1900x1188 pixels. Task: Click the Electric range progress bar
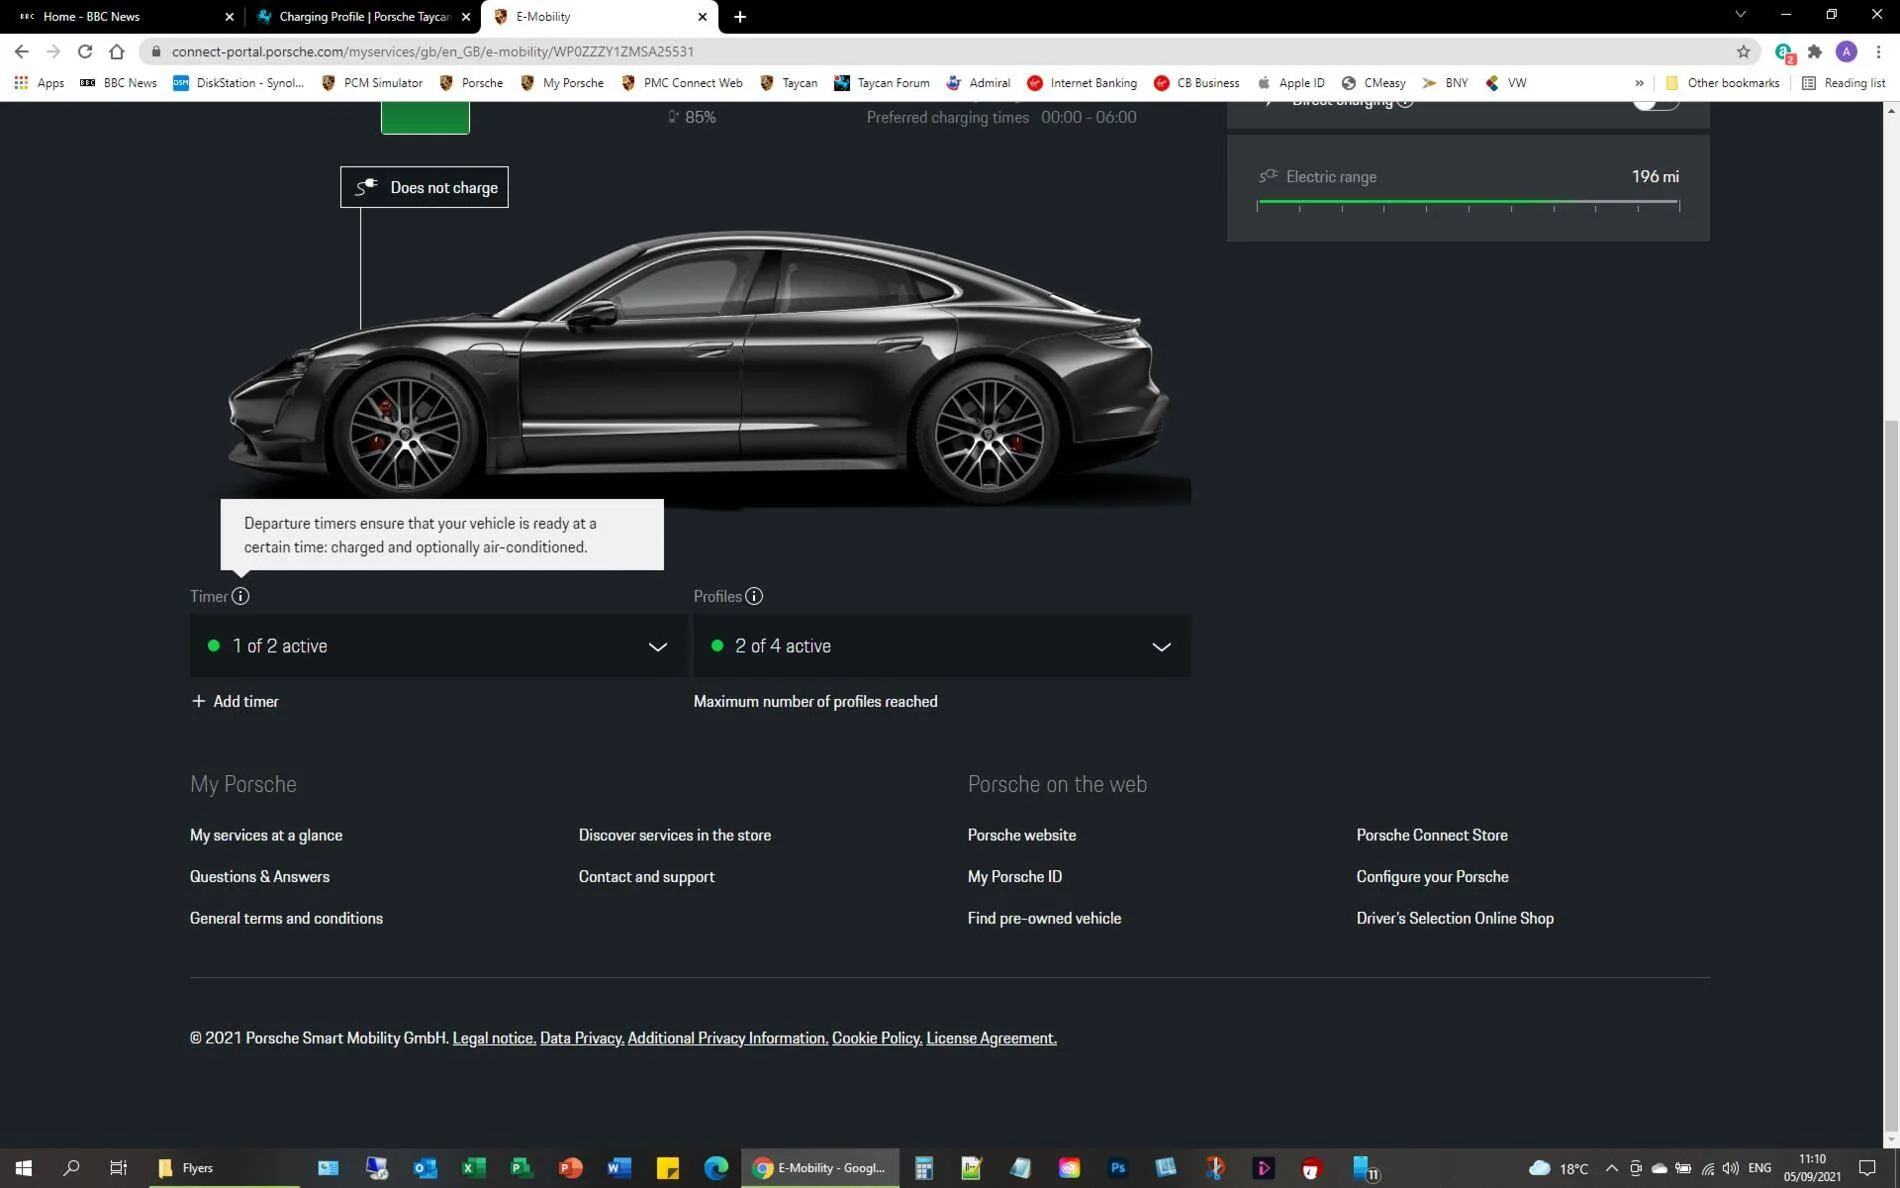coord(1468,203)
